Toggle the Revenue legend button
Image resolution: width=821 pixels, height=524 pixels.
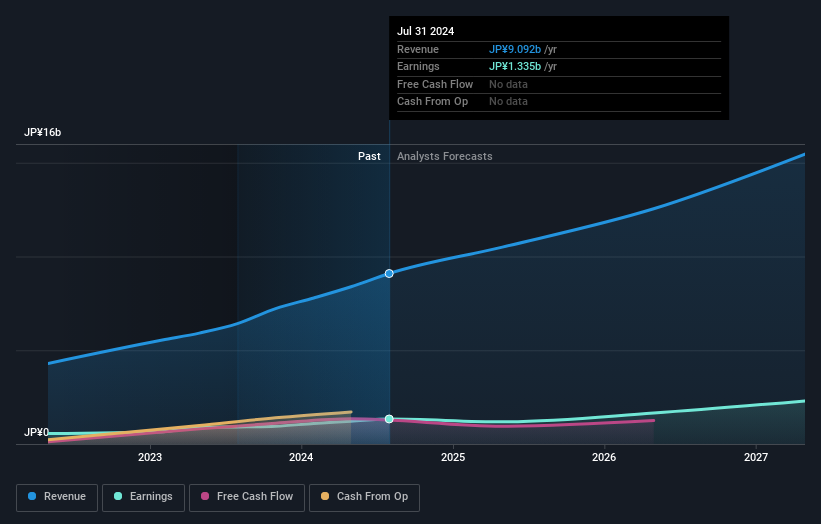click(x=57, y=497)
